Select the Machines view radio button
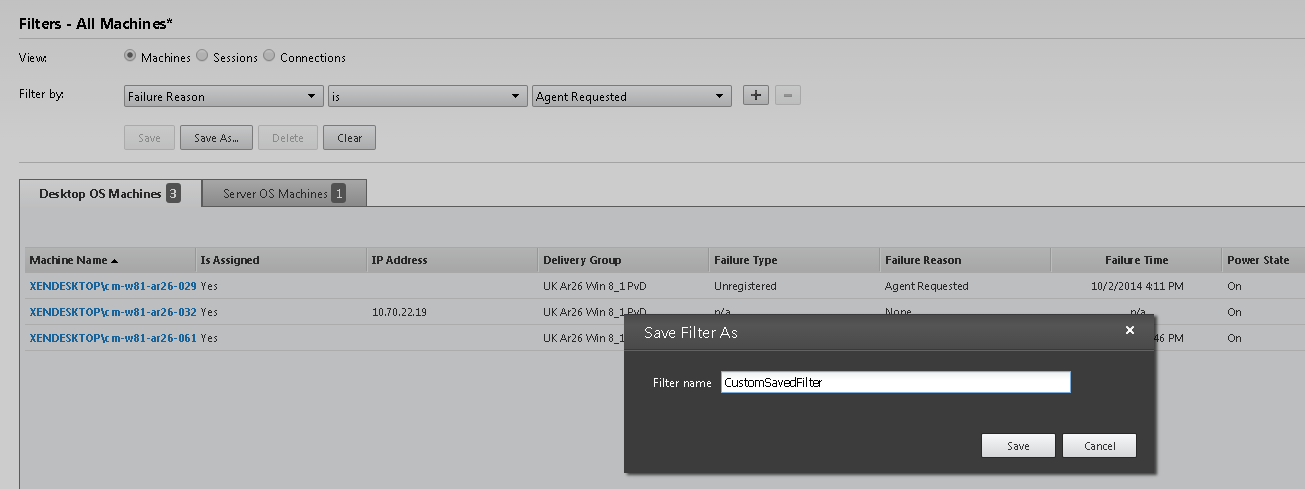The image size is (1305, 489). 130,57
